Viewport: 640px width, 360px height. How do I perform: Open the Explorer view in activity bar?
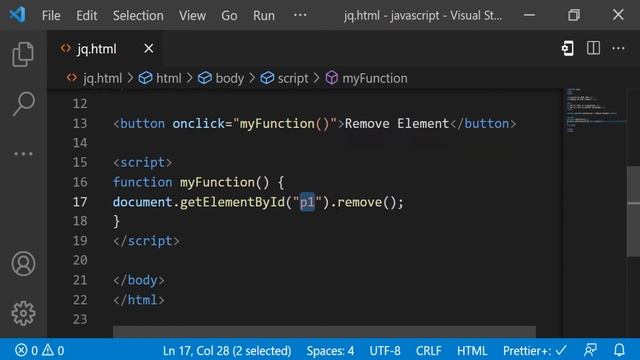coord(23,54)
